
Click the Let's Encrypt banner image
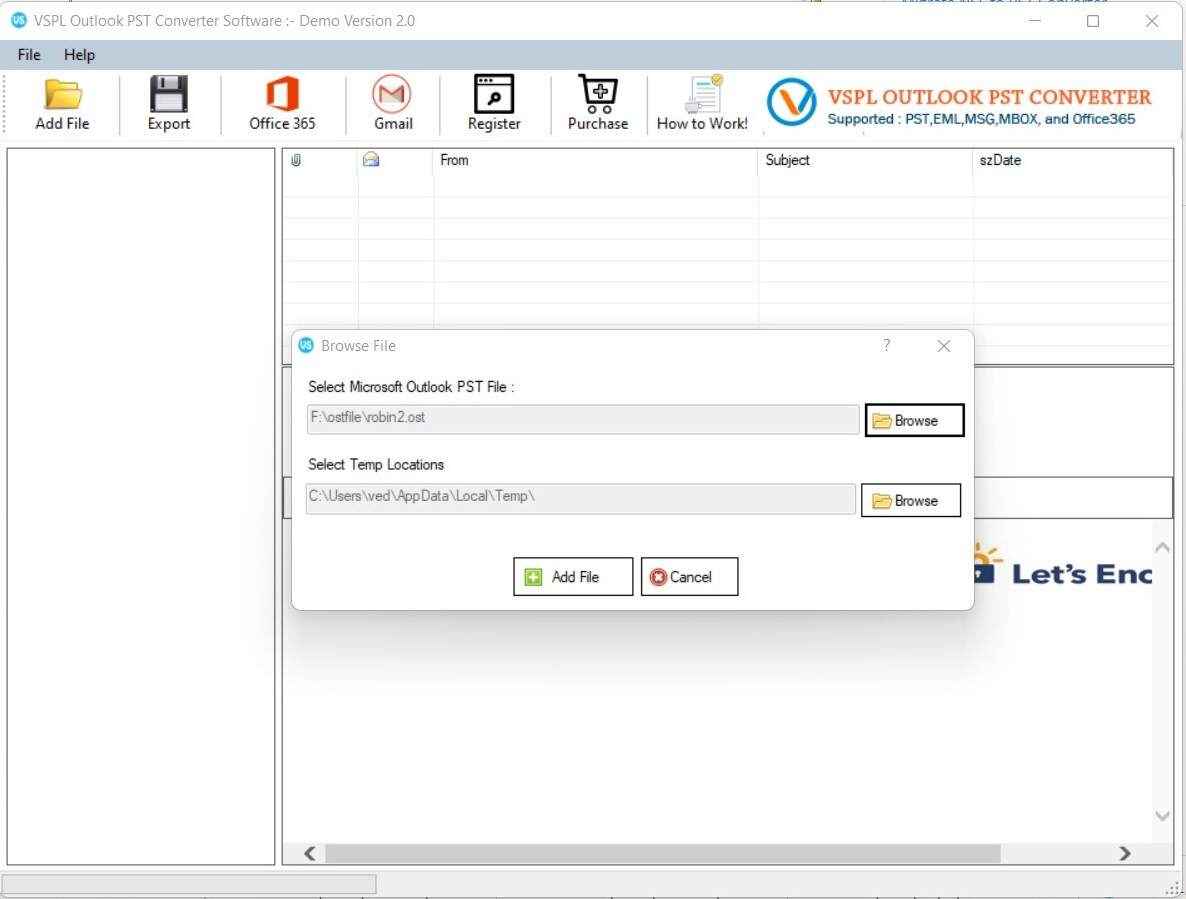1062,566
